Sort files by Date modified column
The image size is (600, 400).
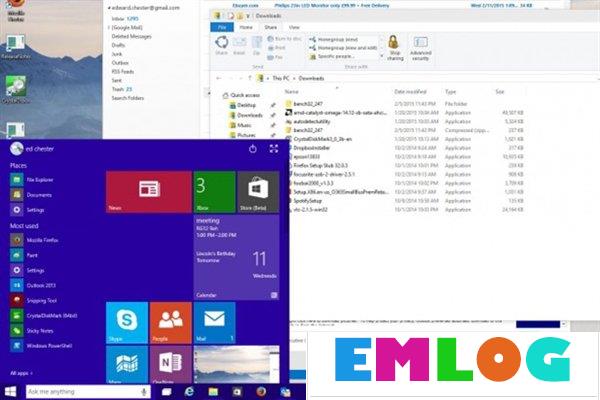[410, 91]
